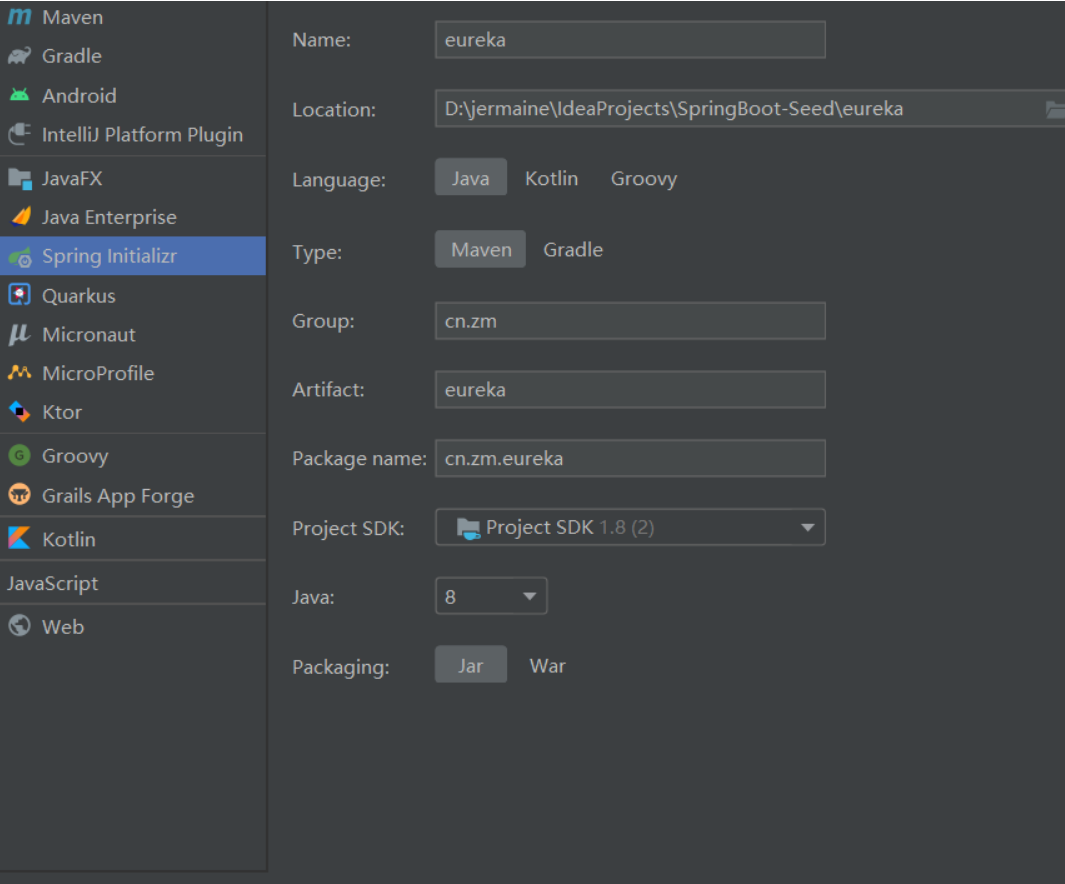Image resolution: width=1065 pixels, height=884 pixels.
Task: Click the Artifact input field
Action: [x=630, y=389]
